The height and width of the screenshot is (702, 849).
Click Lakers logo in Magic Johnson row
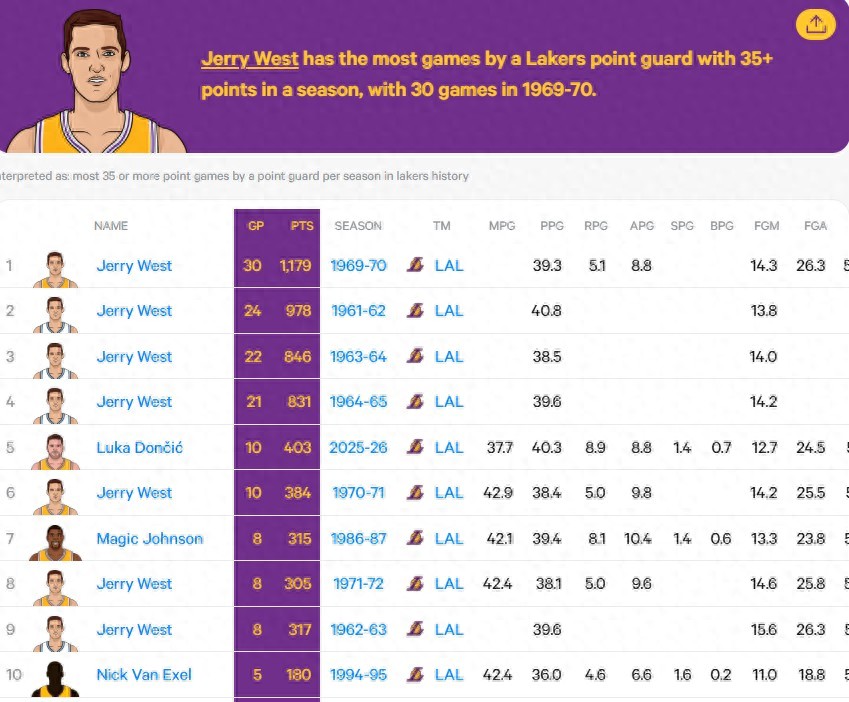415,538
